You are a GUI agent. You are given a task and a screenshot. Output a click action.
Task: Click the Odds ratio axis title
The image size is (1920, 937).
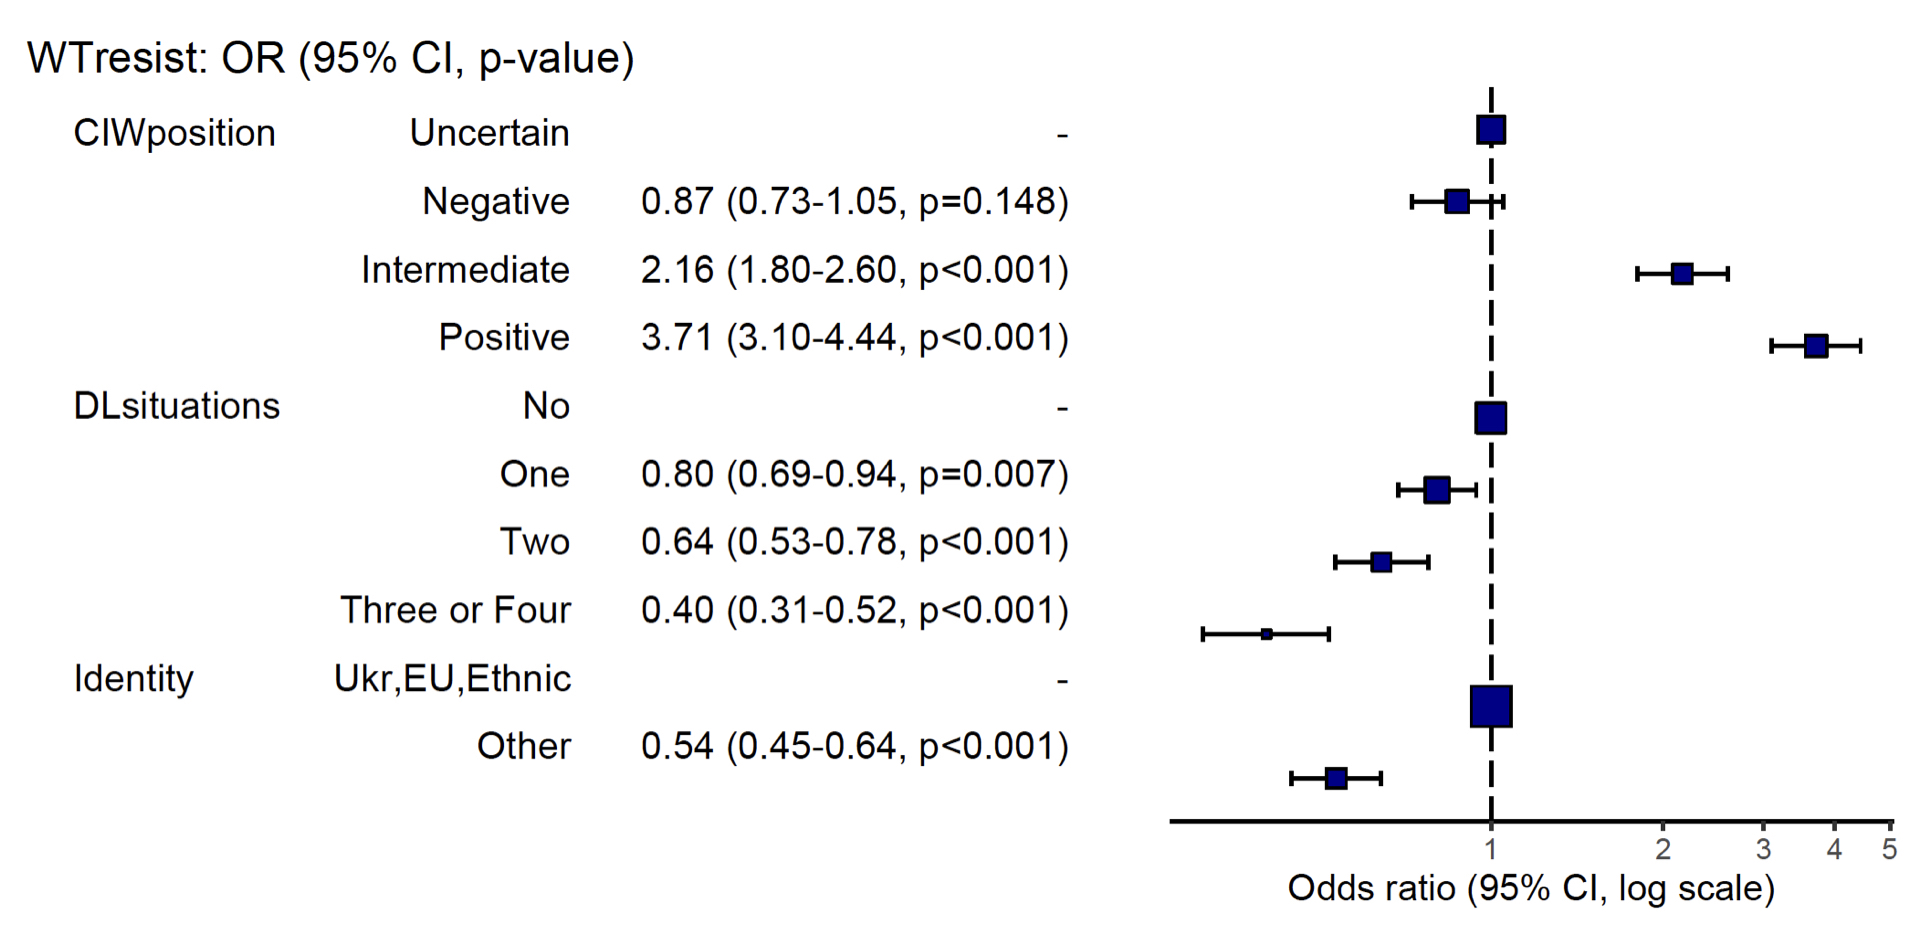[x=1531, y=888]
